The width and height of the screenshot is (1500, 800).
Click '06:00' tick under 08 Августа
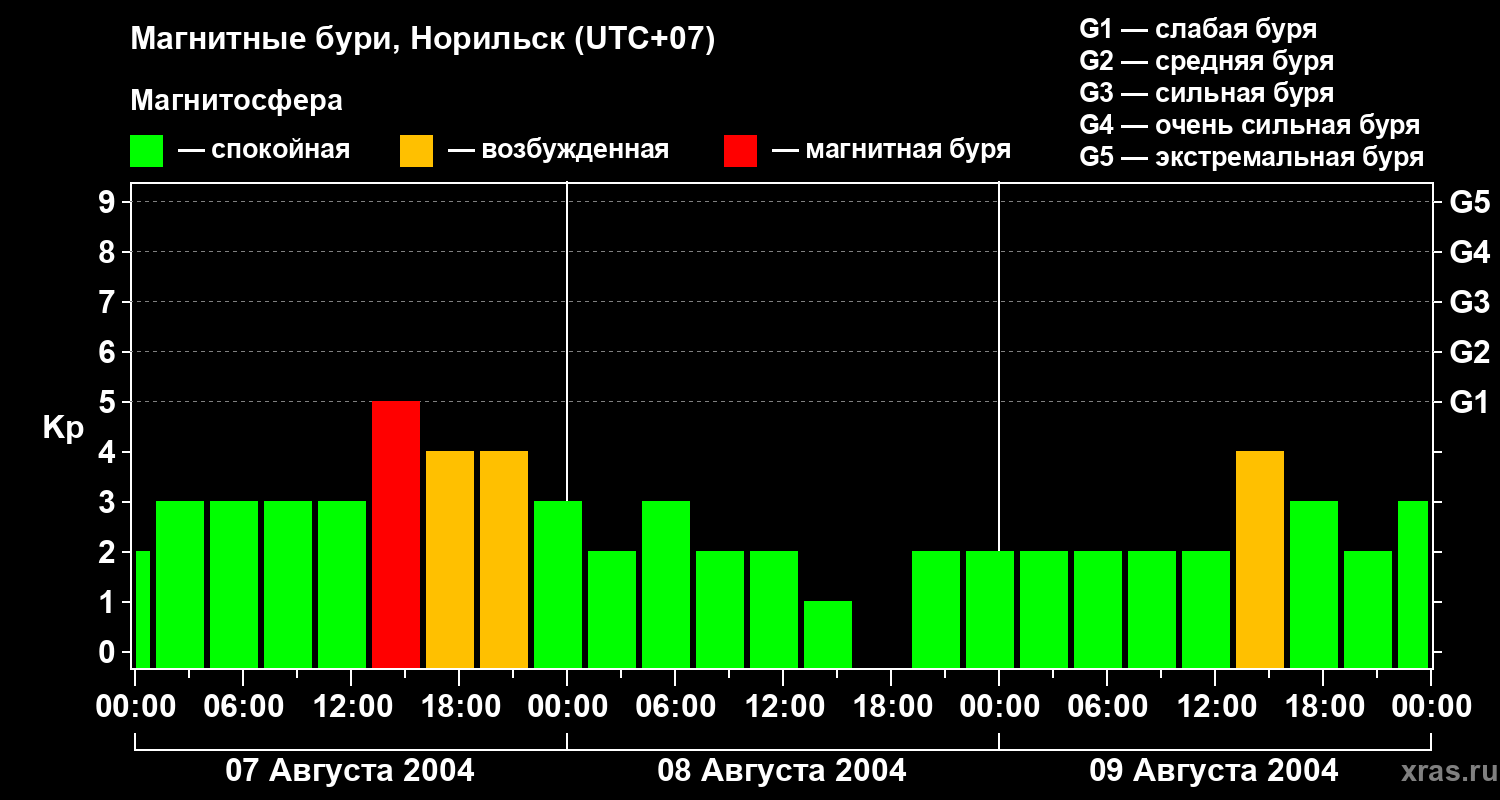pos(675,707)
